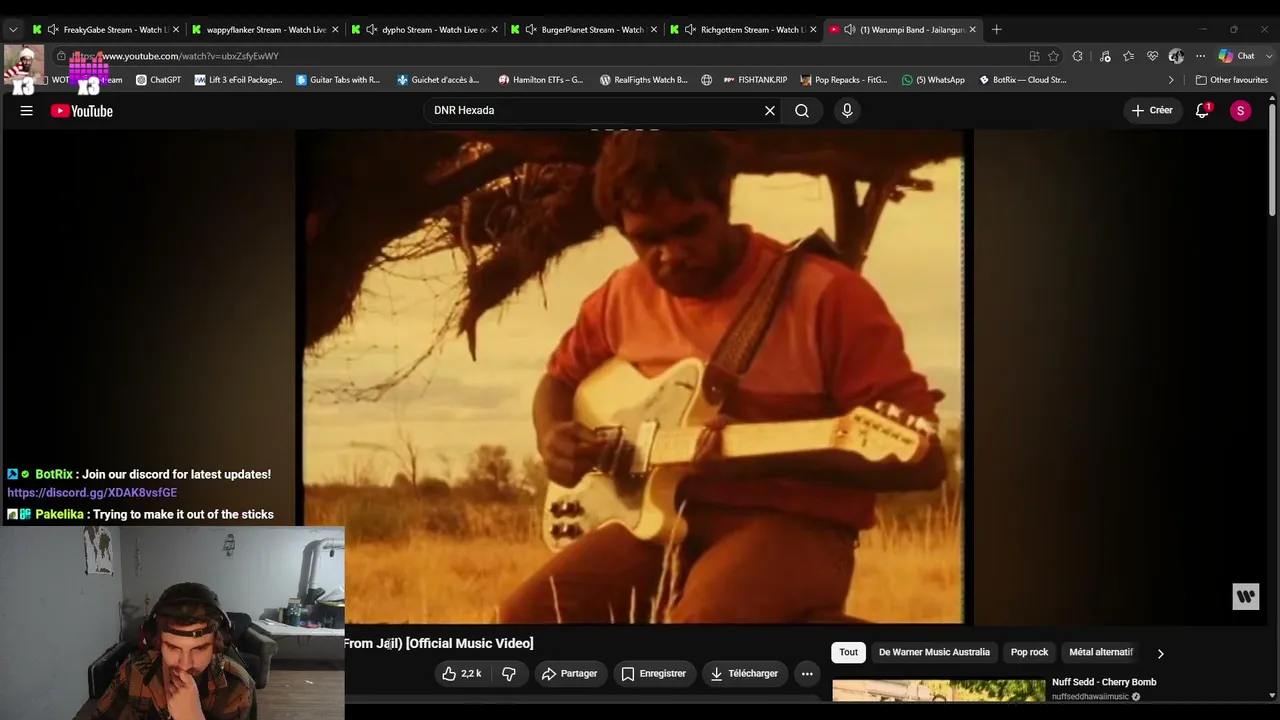The height and width of the screenshot is (720, 1280).
Task: Click the Warner Music watermark on the video
Action: tap(1245, 597)
